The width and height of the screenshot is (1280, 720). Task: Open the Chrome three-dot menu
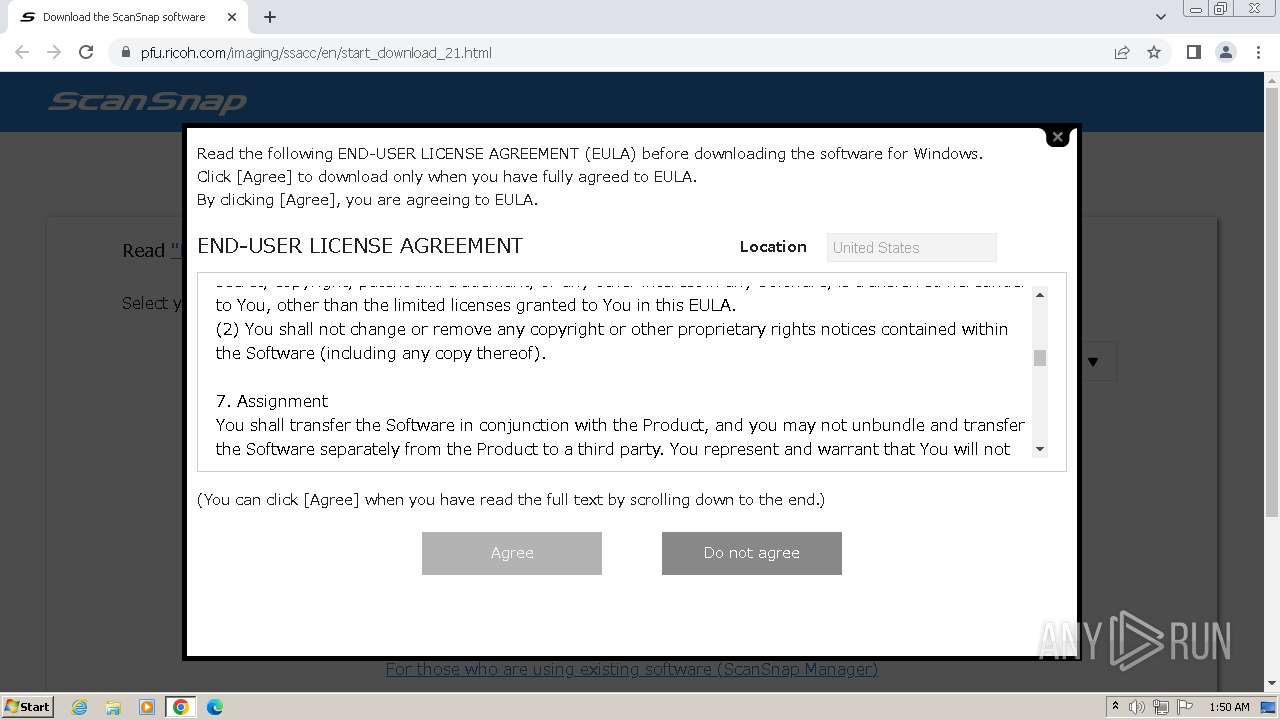click(x=1258, y=52)
